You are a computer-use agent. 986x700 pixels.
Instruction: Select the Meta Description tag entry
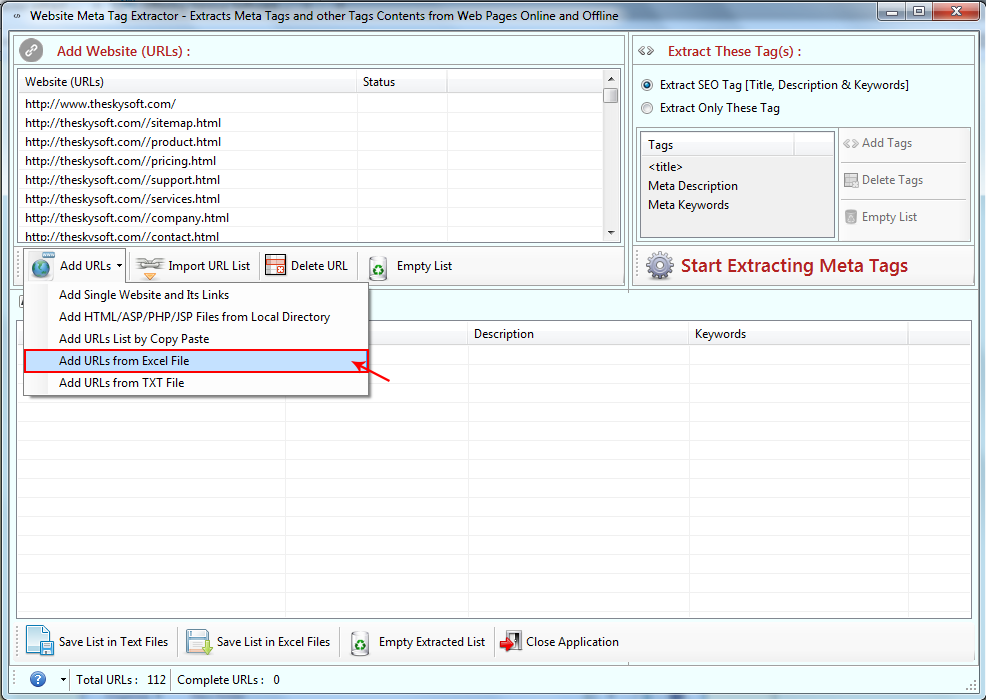coord(693,186)
